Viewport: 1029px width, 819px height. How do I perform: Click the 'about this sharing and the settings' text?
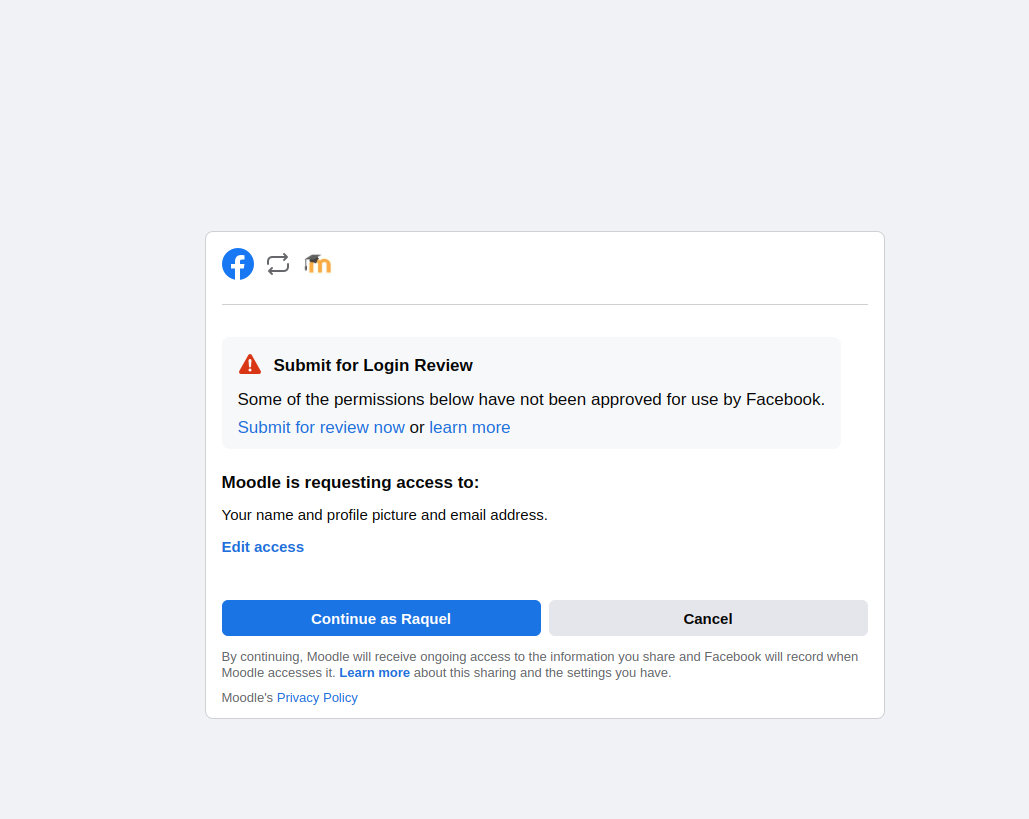tap(542, 673)
